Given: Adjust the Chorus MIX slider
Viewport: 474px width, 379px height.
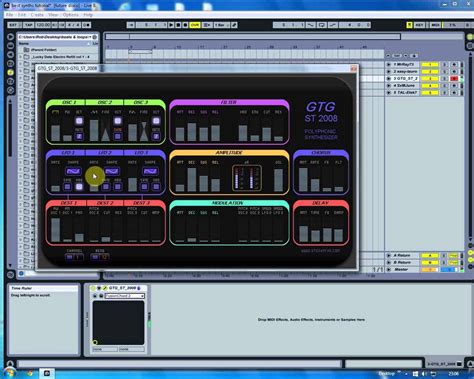Looking at the screenshot, I should pyautogui.click(x=303, y=179).
